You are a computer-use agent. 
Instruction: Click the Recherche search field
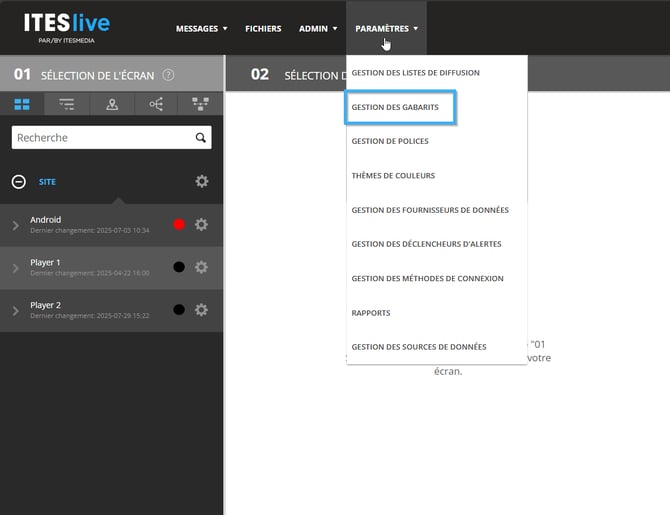click(100, 138)
